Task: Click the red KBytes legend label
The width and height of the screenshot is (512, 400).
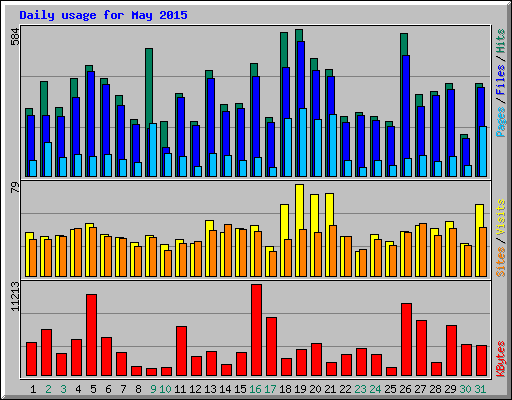Action: pyautogui.click(x=501, y=359)
